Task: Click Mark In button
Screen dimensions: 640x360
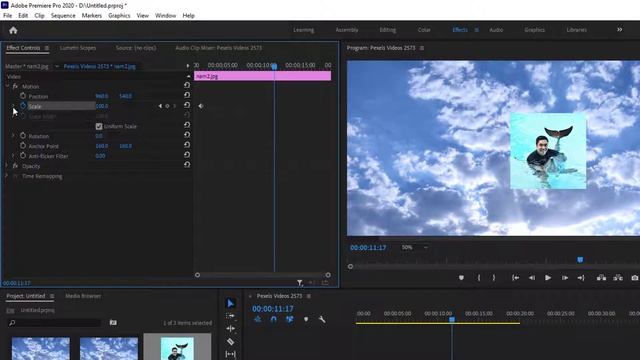Action: point(479,278)
